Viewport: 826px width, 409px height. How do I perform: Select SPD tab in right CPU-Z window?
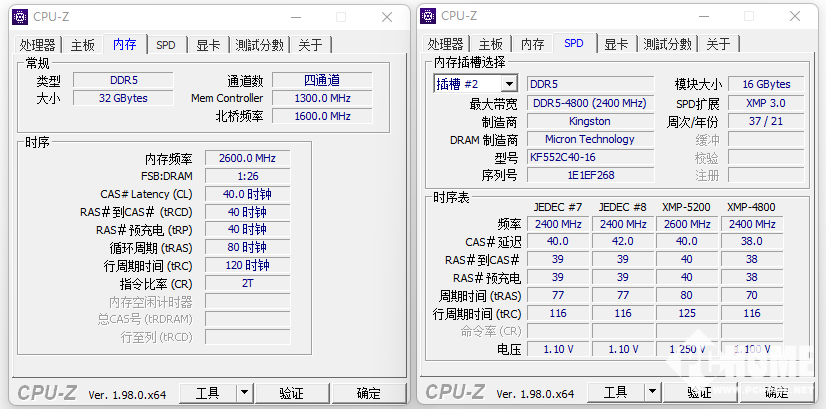point(574,44)
